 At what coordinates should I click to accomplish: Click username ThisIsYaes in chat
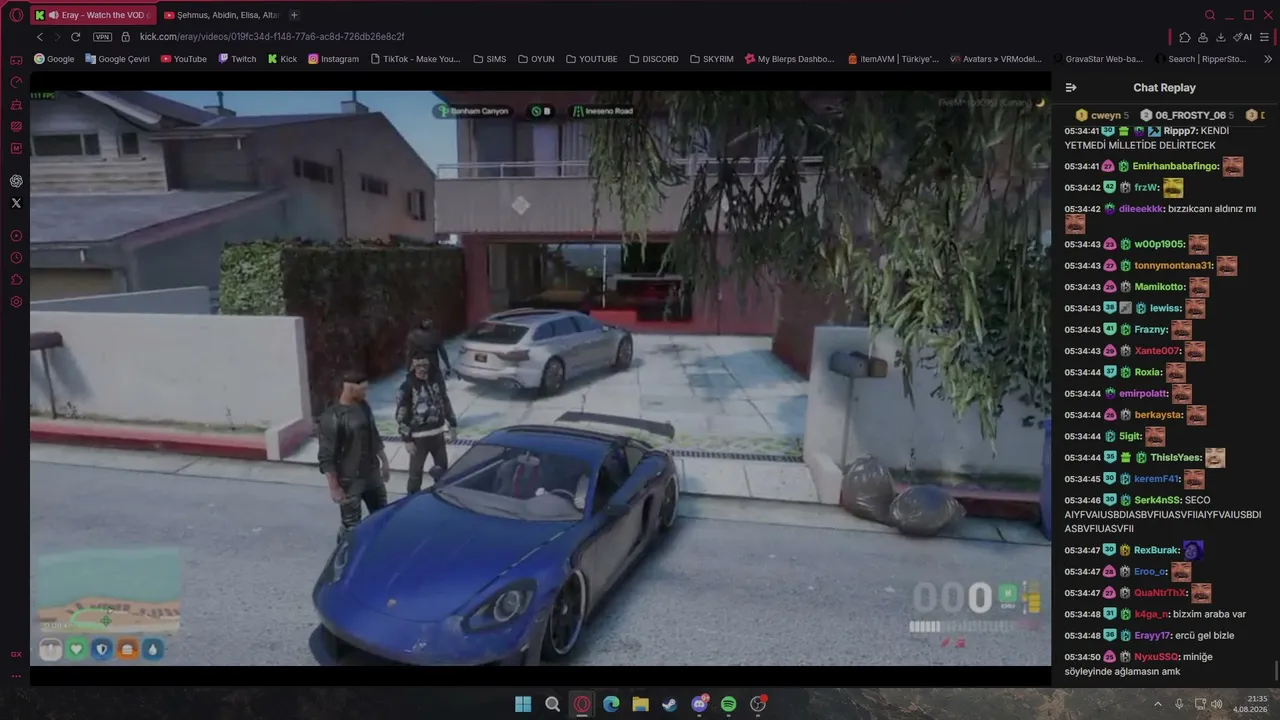tap(1176, 458)
